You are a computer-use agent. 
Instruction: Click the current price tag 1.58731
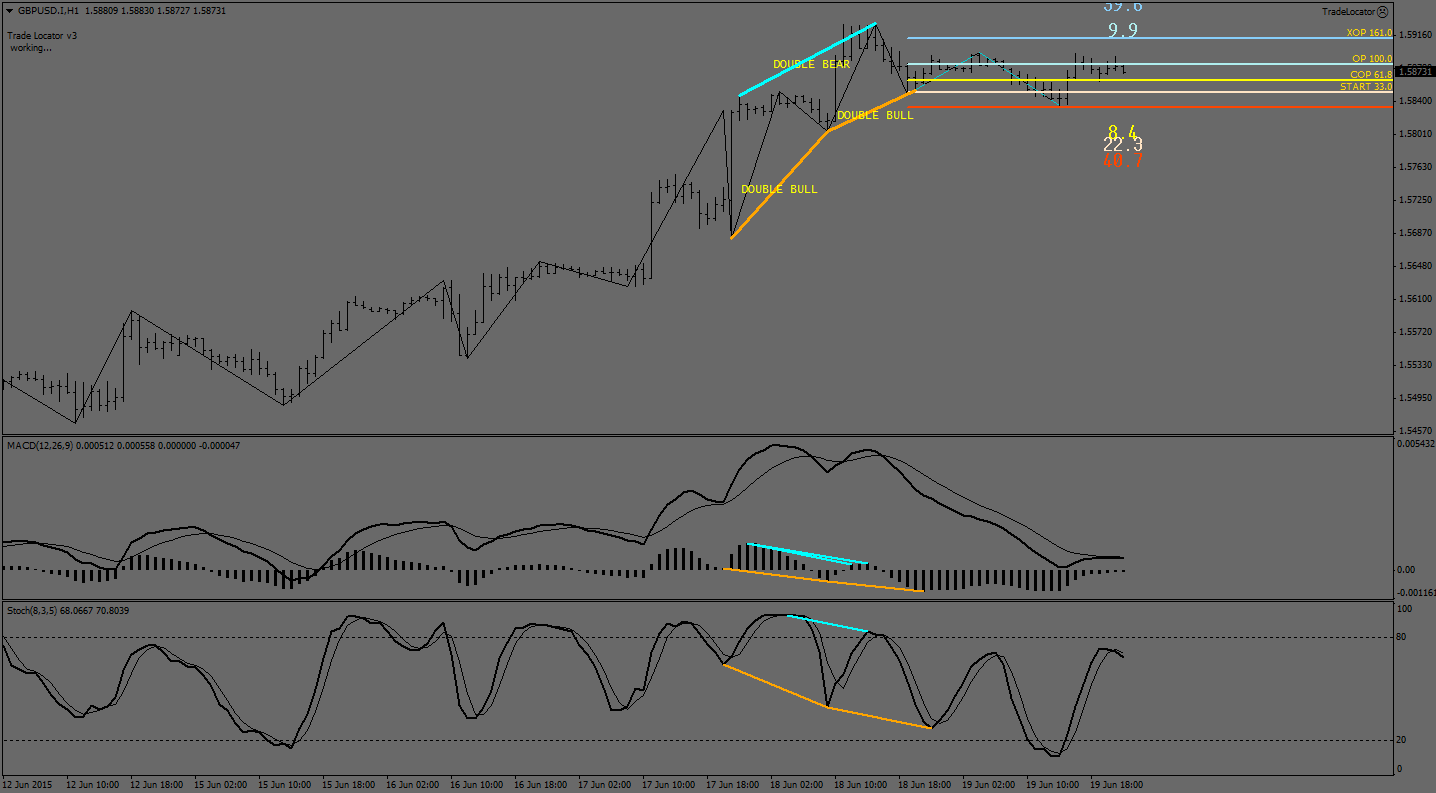1414,72
